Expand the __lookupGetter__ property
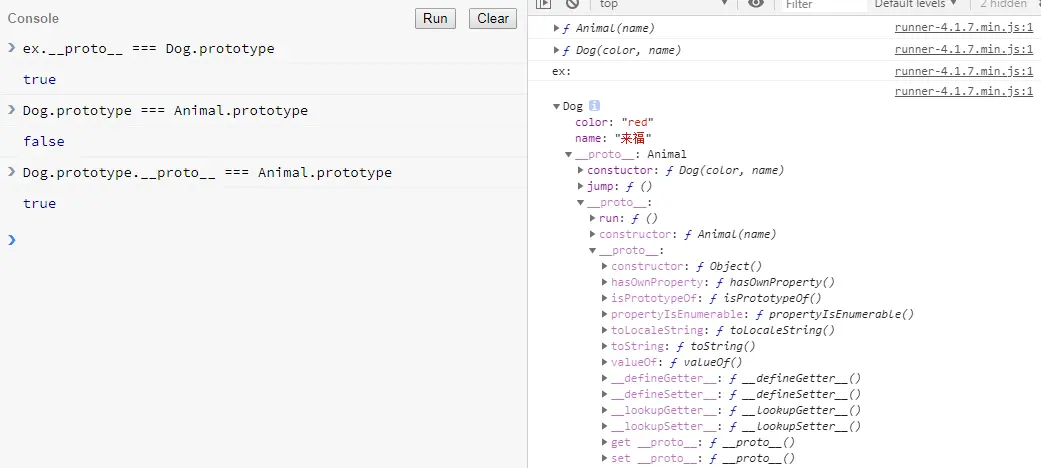This screenshot has height=468, width=1041. 605,410
